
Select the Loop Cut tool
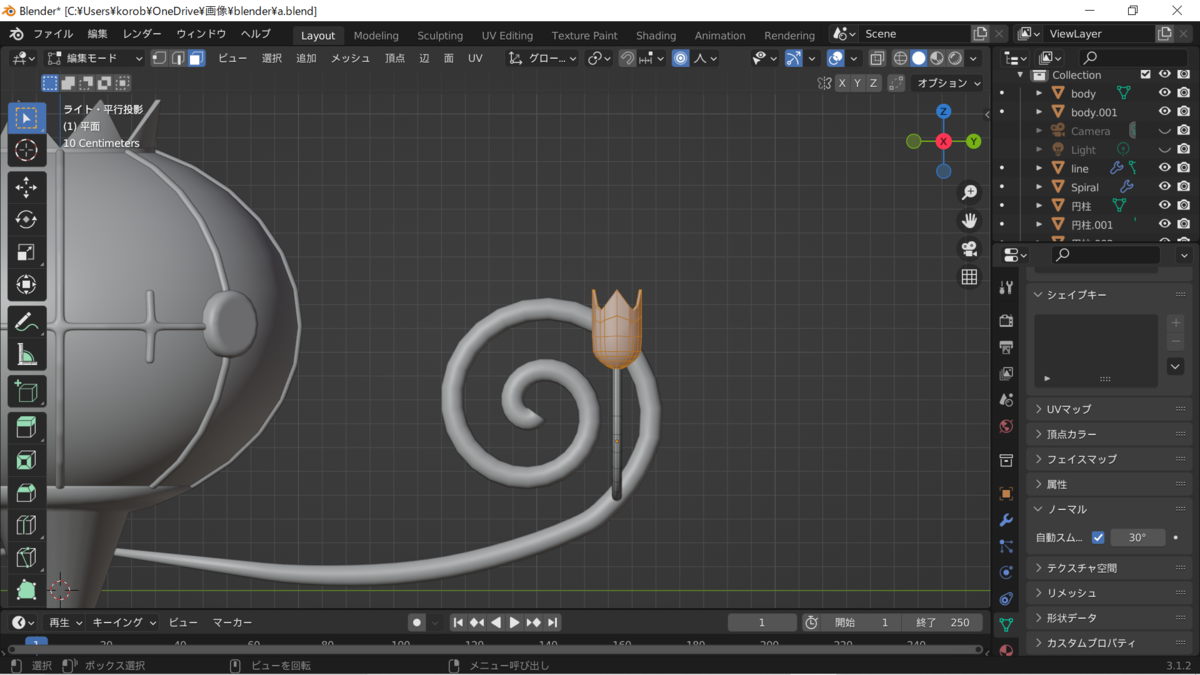(x=27, y=525)
